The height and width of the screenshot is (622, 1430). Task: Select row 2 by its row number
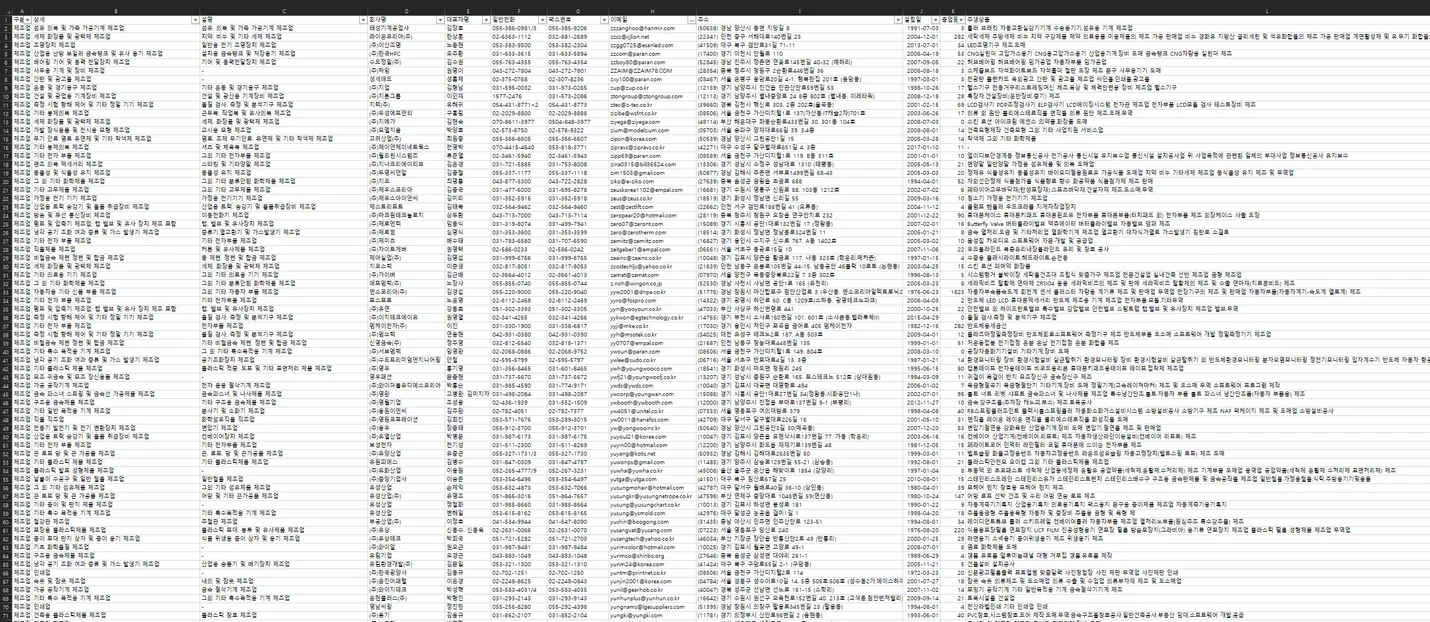[x=4, y=27]
